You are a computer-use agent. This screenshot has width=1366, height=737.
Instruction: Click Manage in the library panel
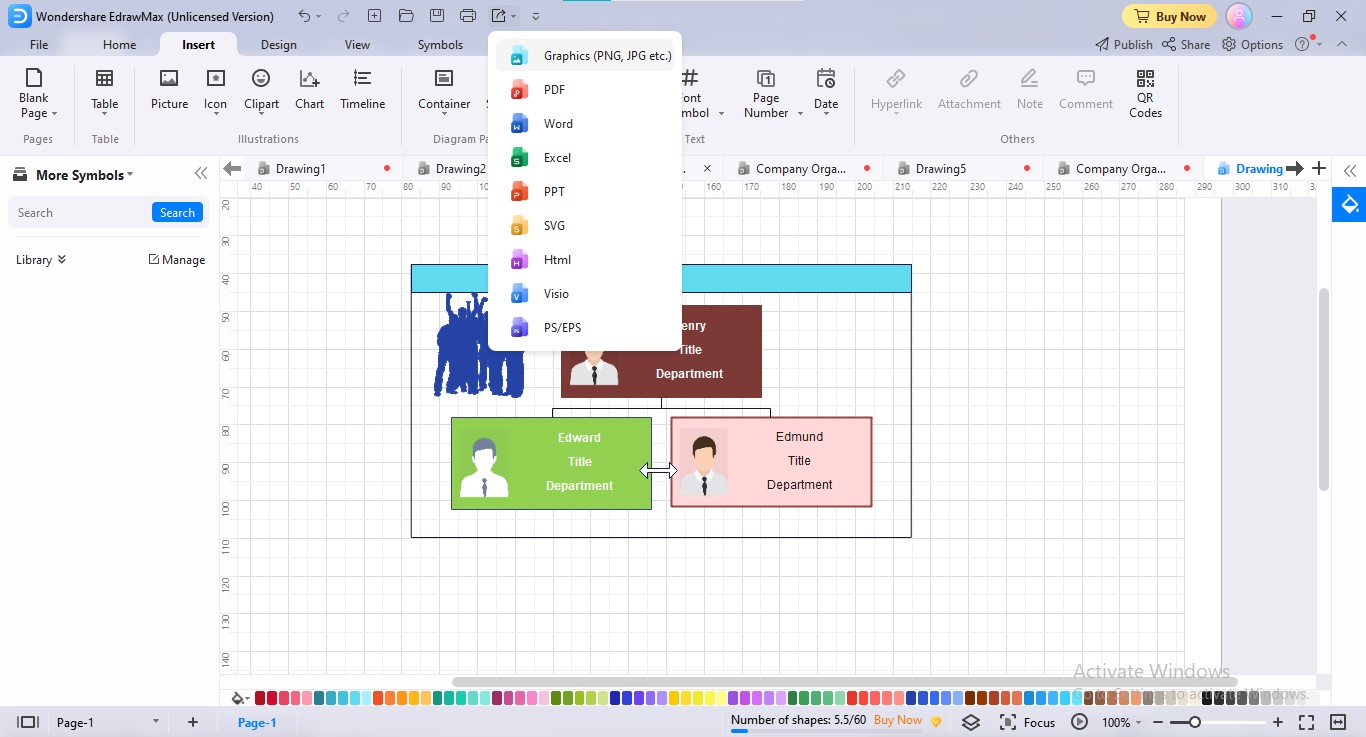[177, 260]
